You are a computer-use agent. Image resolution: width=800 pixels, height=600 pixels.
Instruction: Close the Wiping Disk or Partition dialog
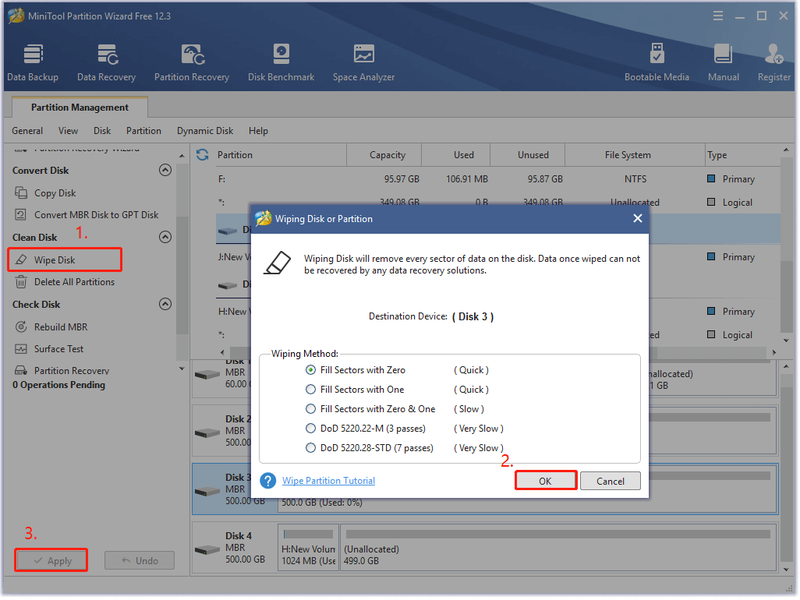(x=638, y=218)
